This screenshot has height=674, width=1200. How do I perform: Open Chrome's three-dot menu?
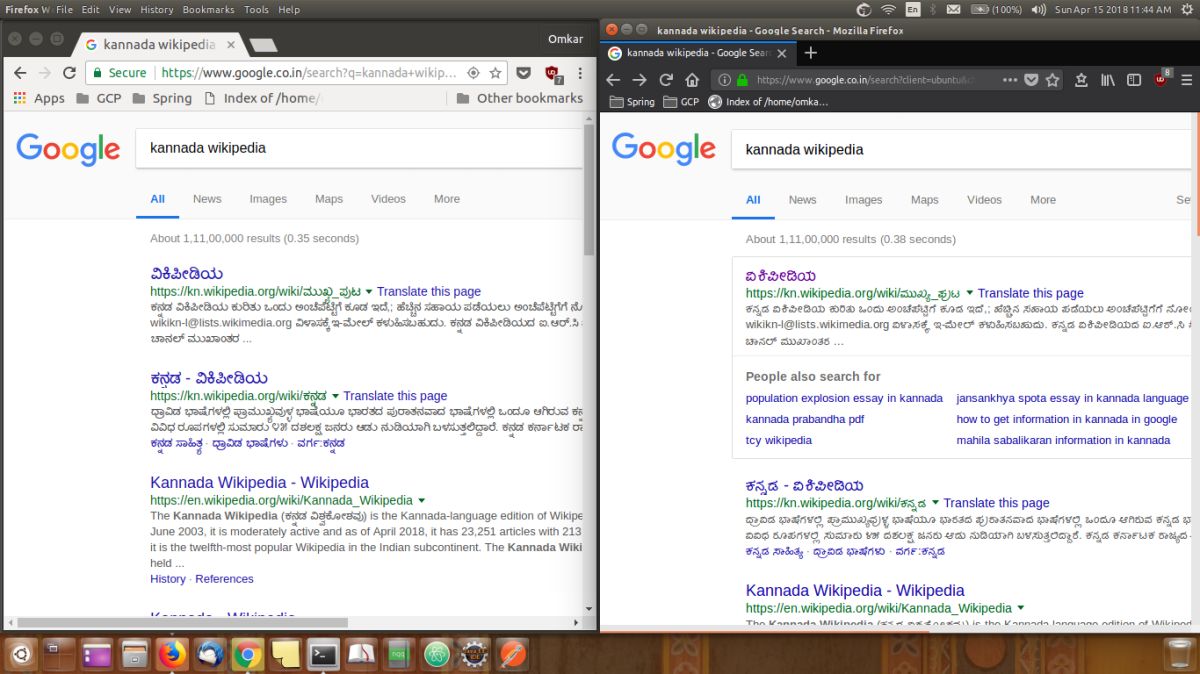(x=580, y=73)
